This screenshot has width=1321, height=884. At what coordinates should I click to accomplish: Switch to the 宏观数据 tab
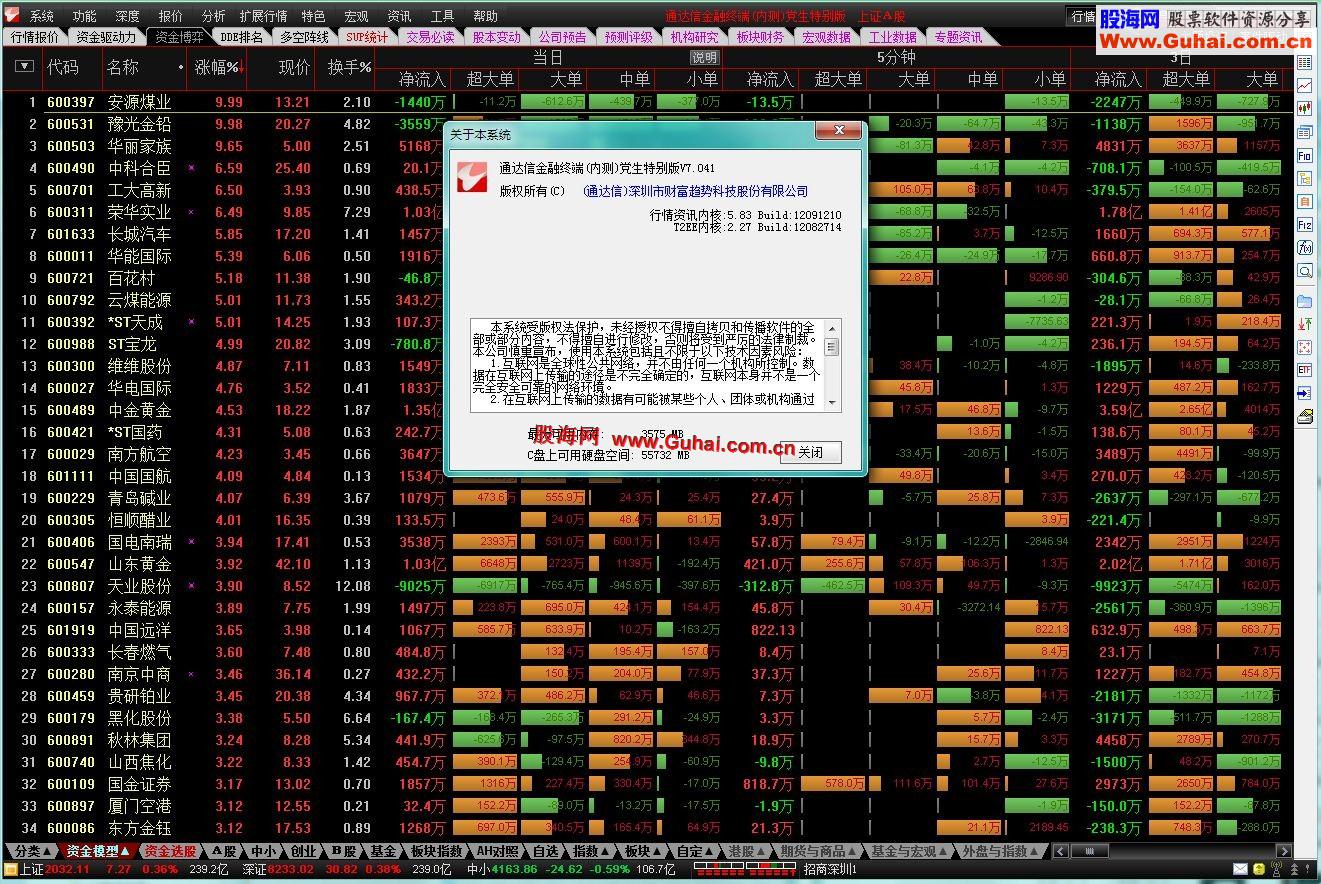[x=826, y=37]
